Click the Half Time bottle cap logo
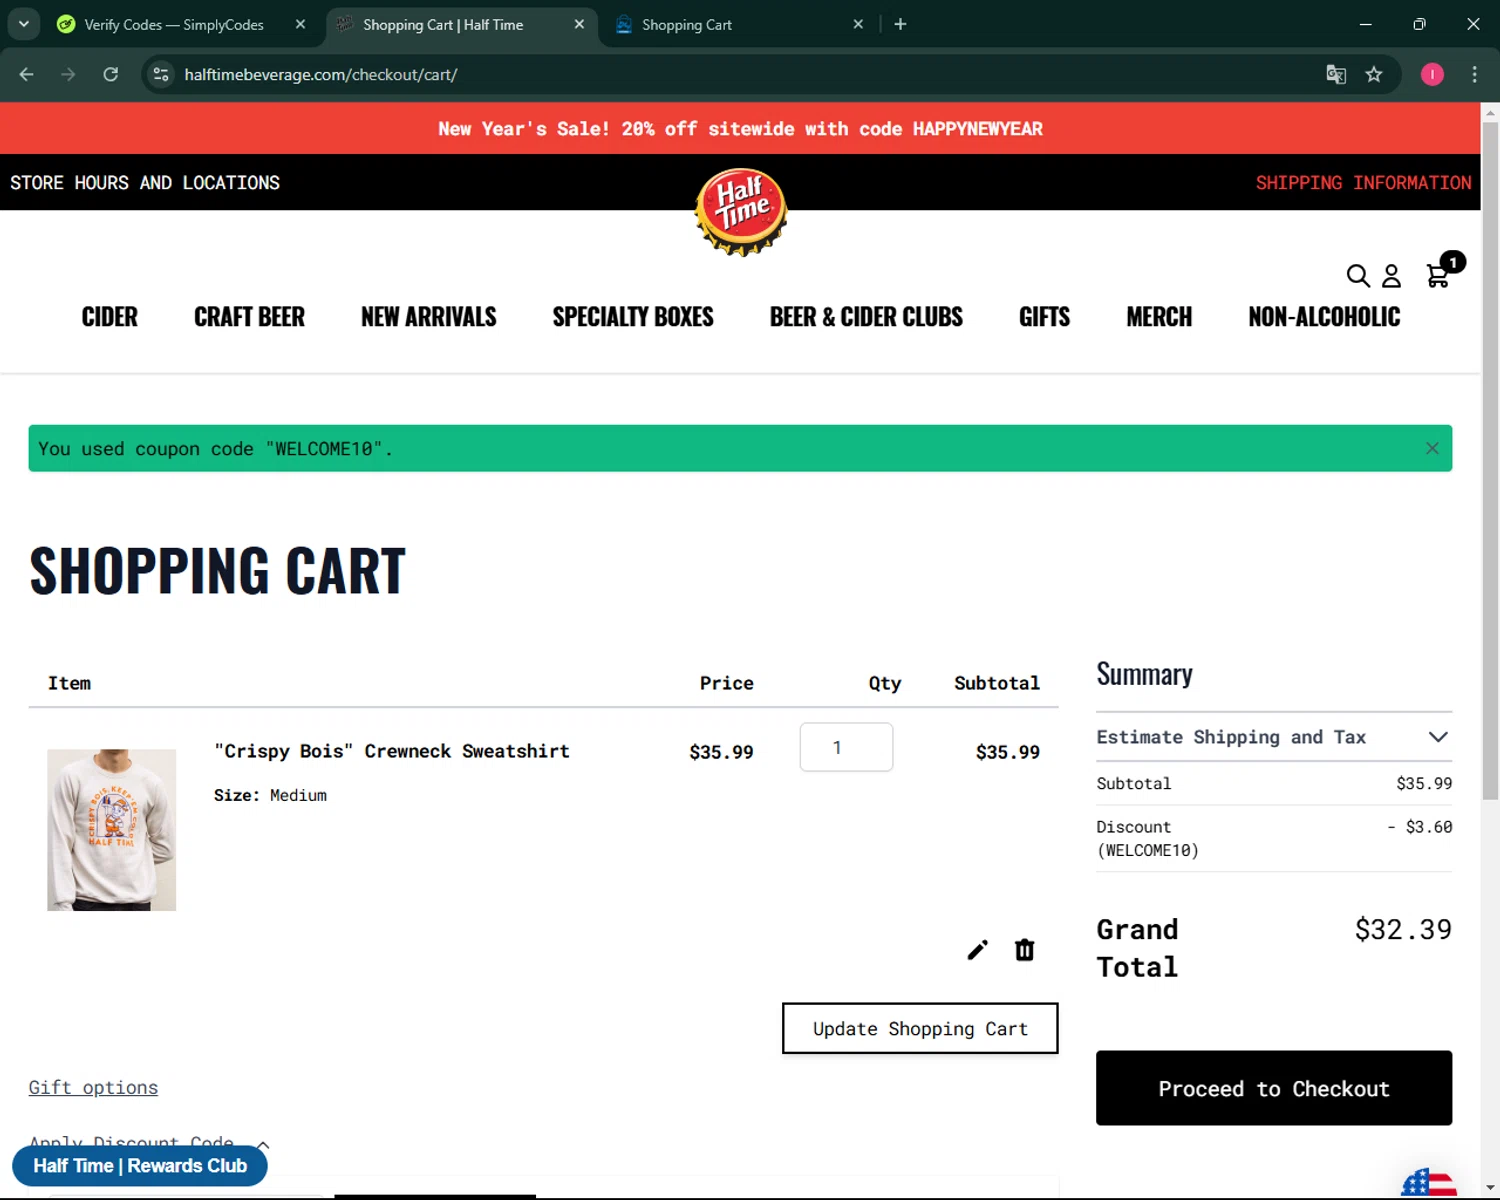 click(741, 211)
